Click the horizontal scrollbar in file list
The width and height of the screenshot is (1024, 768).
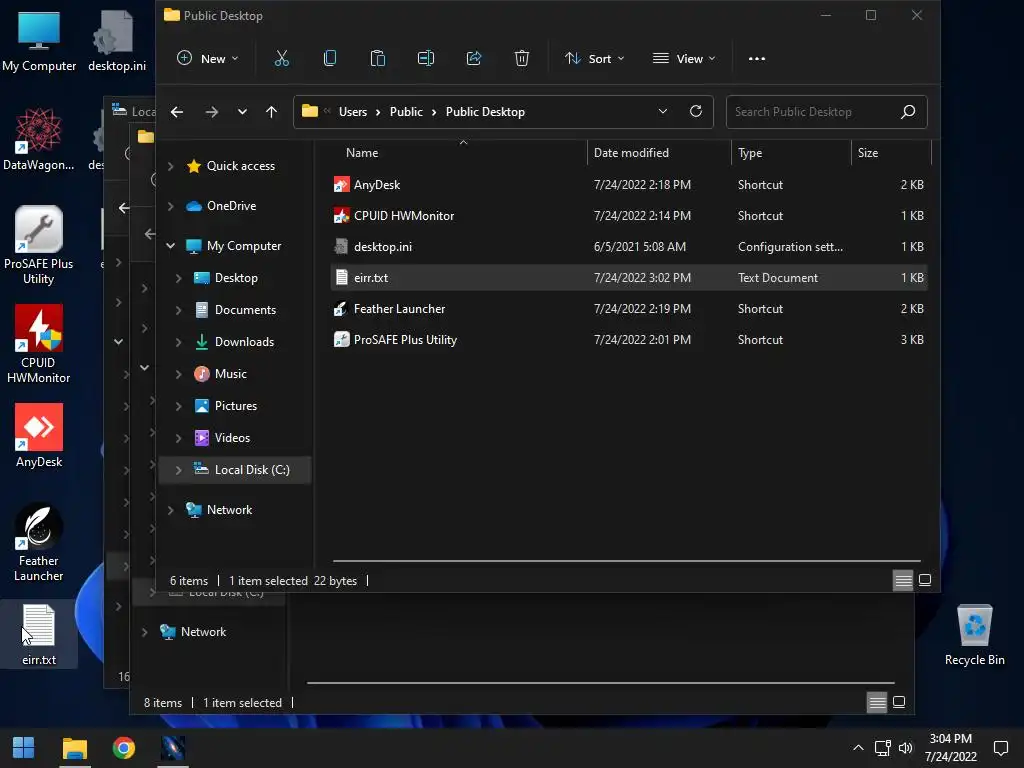tap(627, 560)
